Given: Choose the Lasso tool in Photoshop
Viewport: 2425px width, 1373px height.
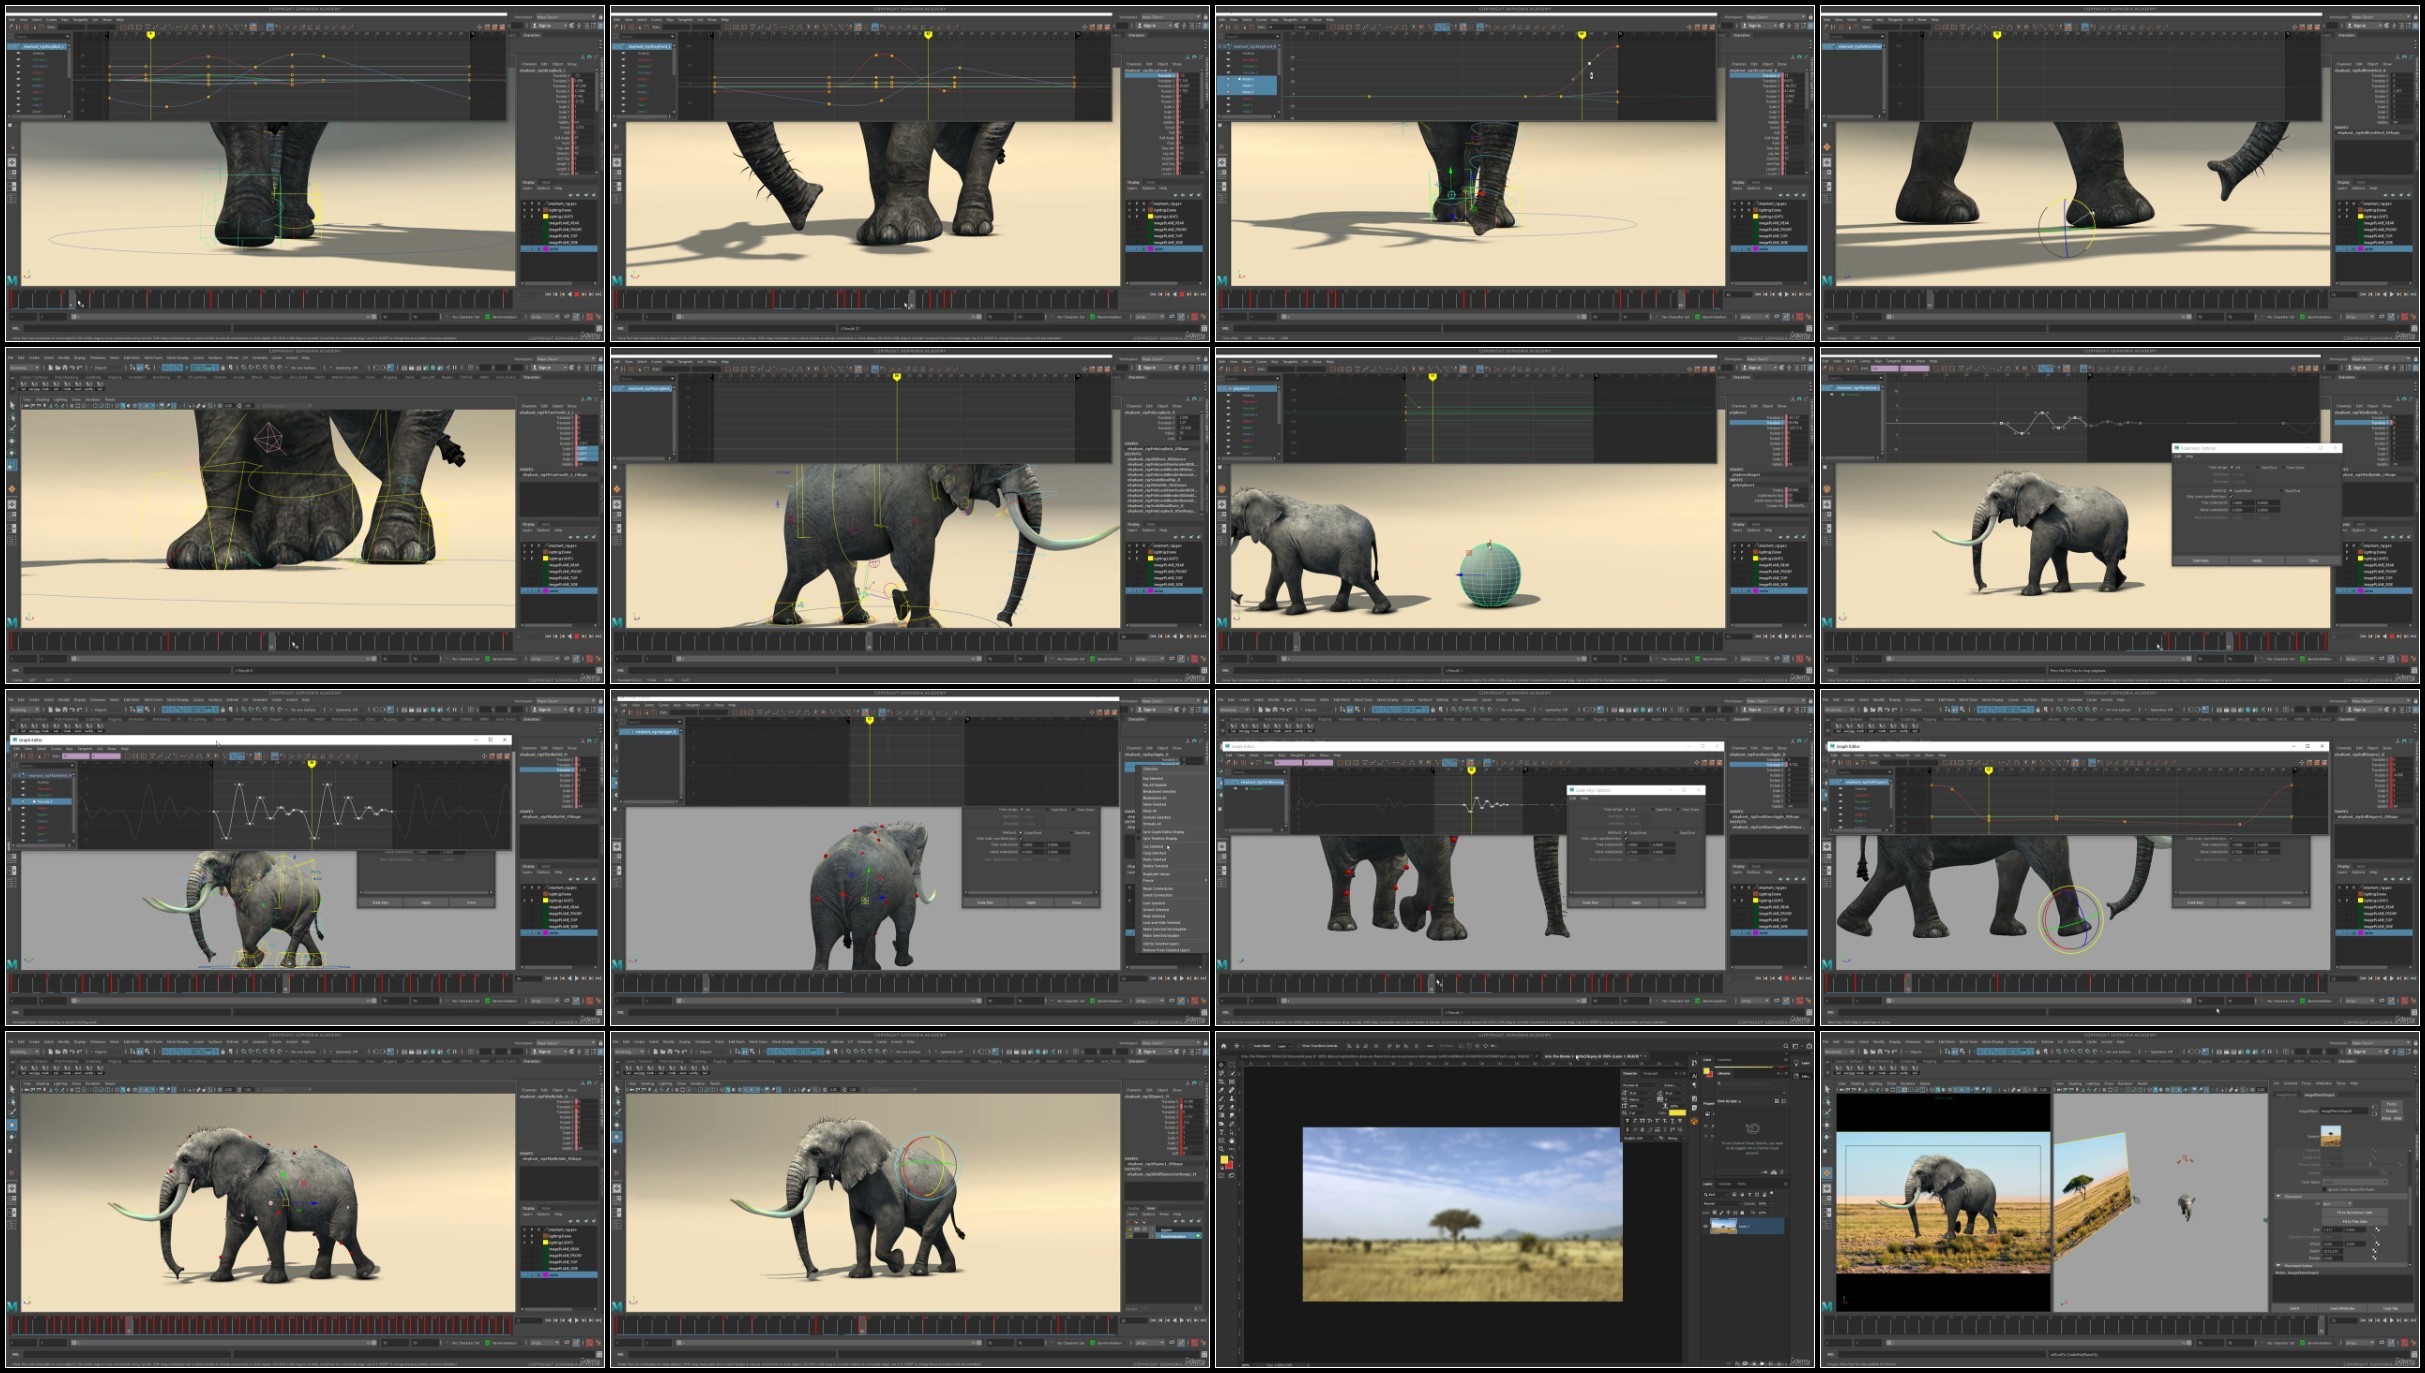Looking at the screenshot, I should point(1221,1073).
